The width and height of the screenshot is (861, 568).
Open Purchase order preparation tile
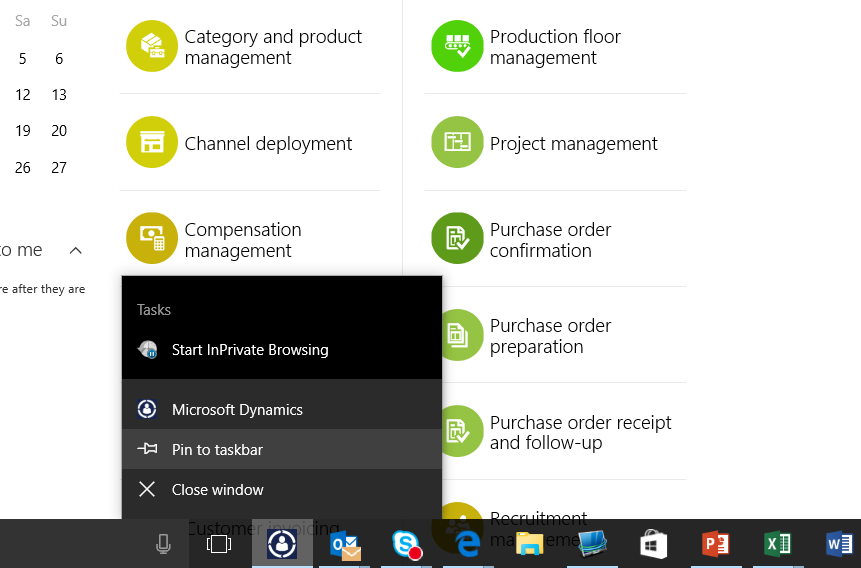(x=550, y=336)
